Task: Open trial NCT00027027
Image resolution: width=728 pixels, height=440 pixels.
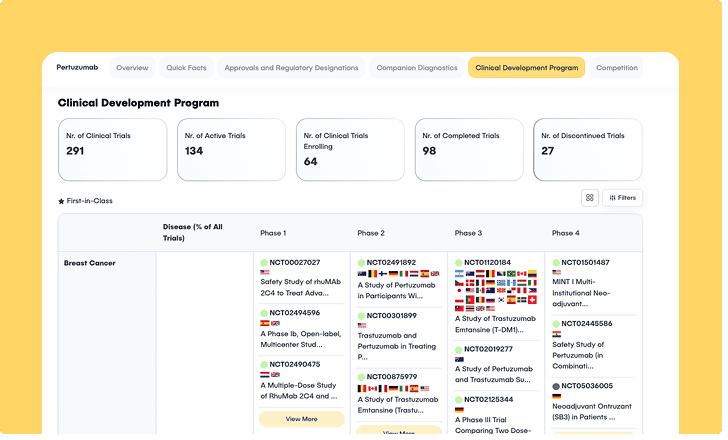Action: pos(295,263)
